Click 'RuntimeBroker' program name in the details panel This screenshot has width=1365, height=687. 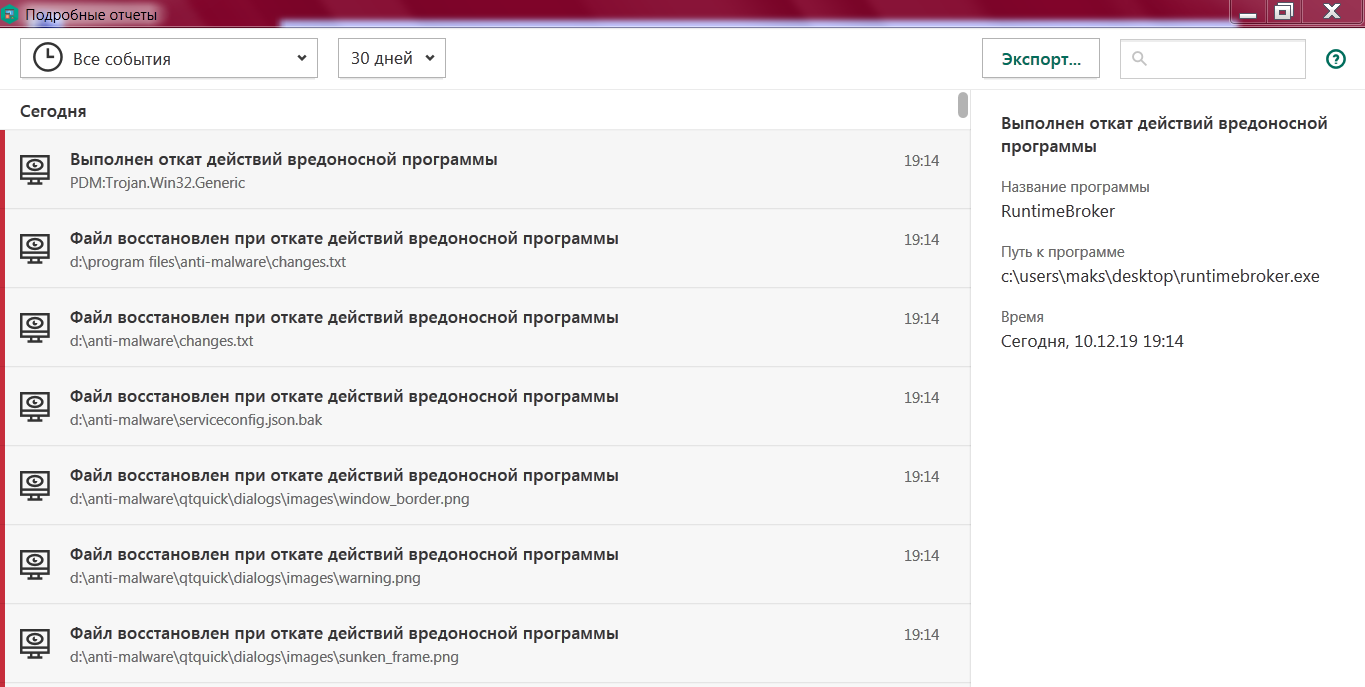(1058, 211)
